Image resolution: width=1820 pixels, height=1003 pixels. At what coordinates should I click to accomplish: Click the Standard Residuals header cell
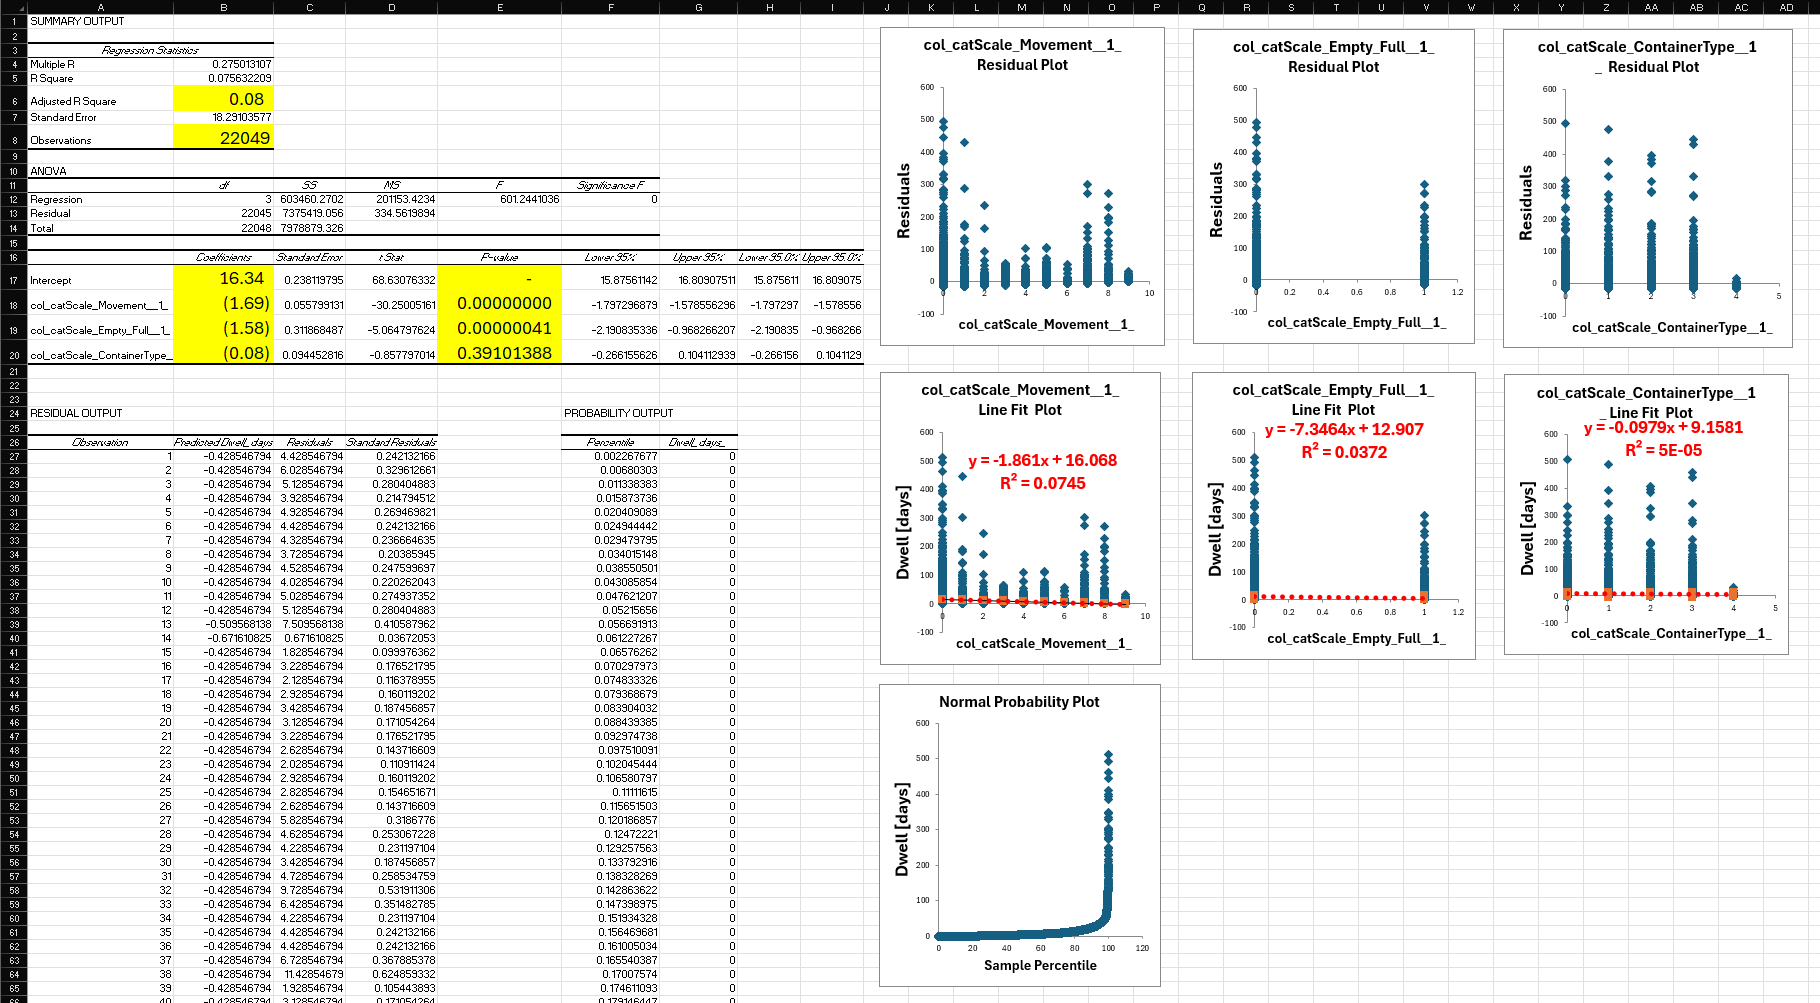pyautogui.click(x=391, y=442)
